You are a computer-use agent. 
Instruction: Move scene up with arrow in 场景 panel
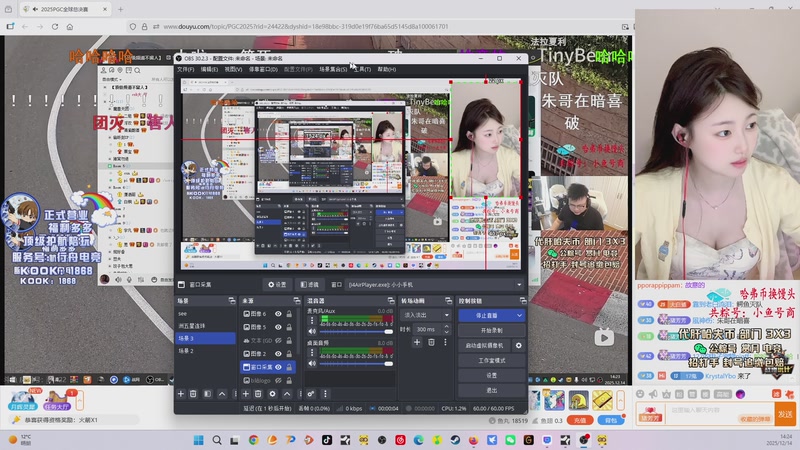(222, 394)
